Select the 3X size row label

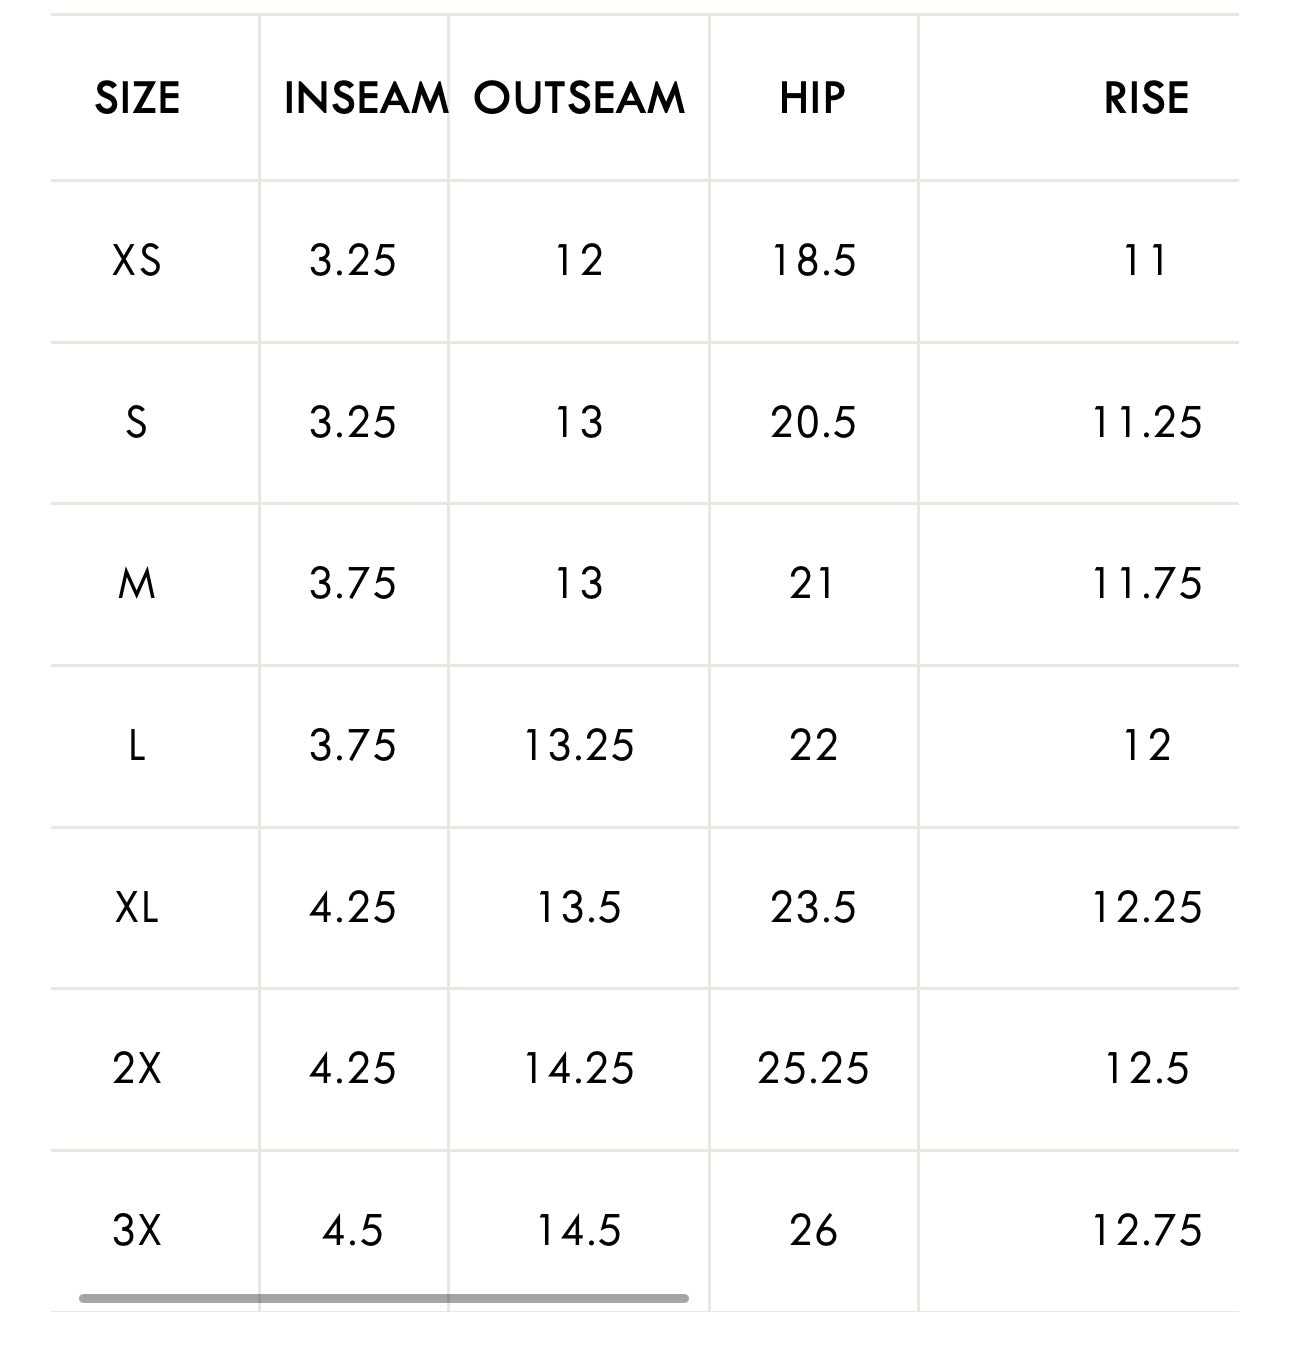click(137, 1231)
